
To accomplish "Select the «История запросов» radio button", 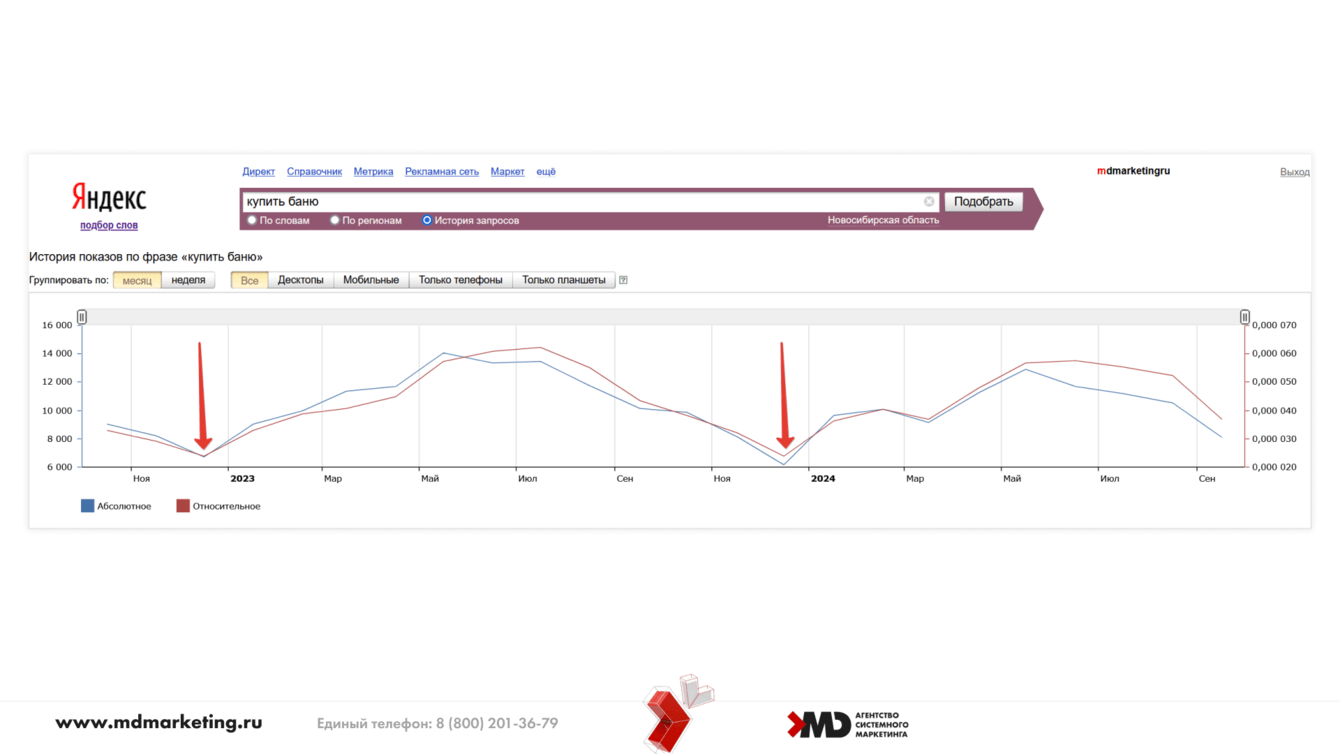I will (427, 220).
